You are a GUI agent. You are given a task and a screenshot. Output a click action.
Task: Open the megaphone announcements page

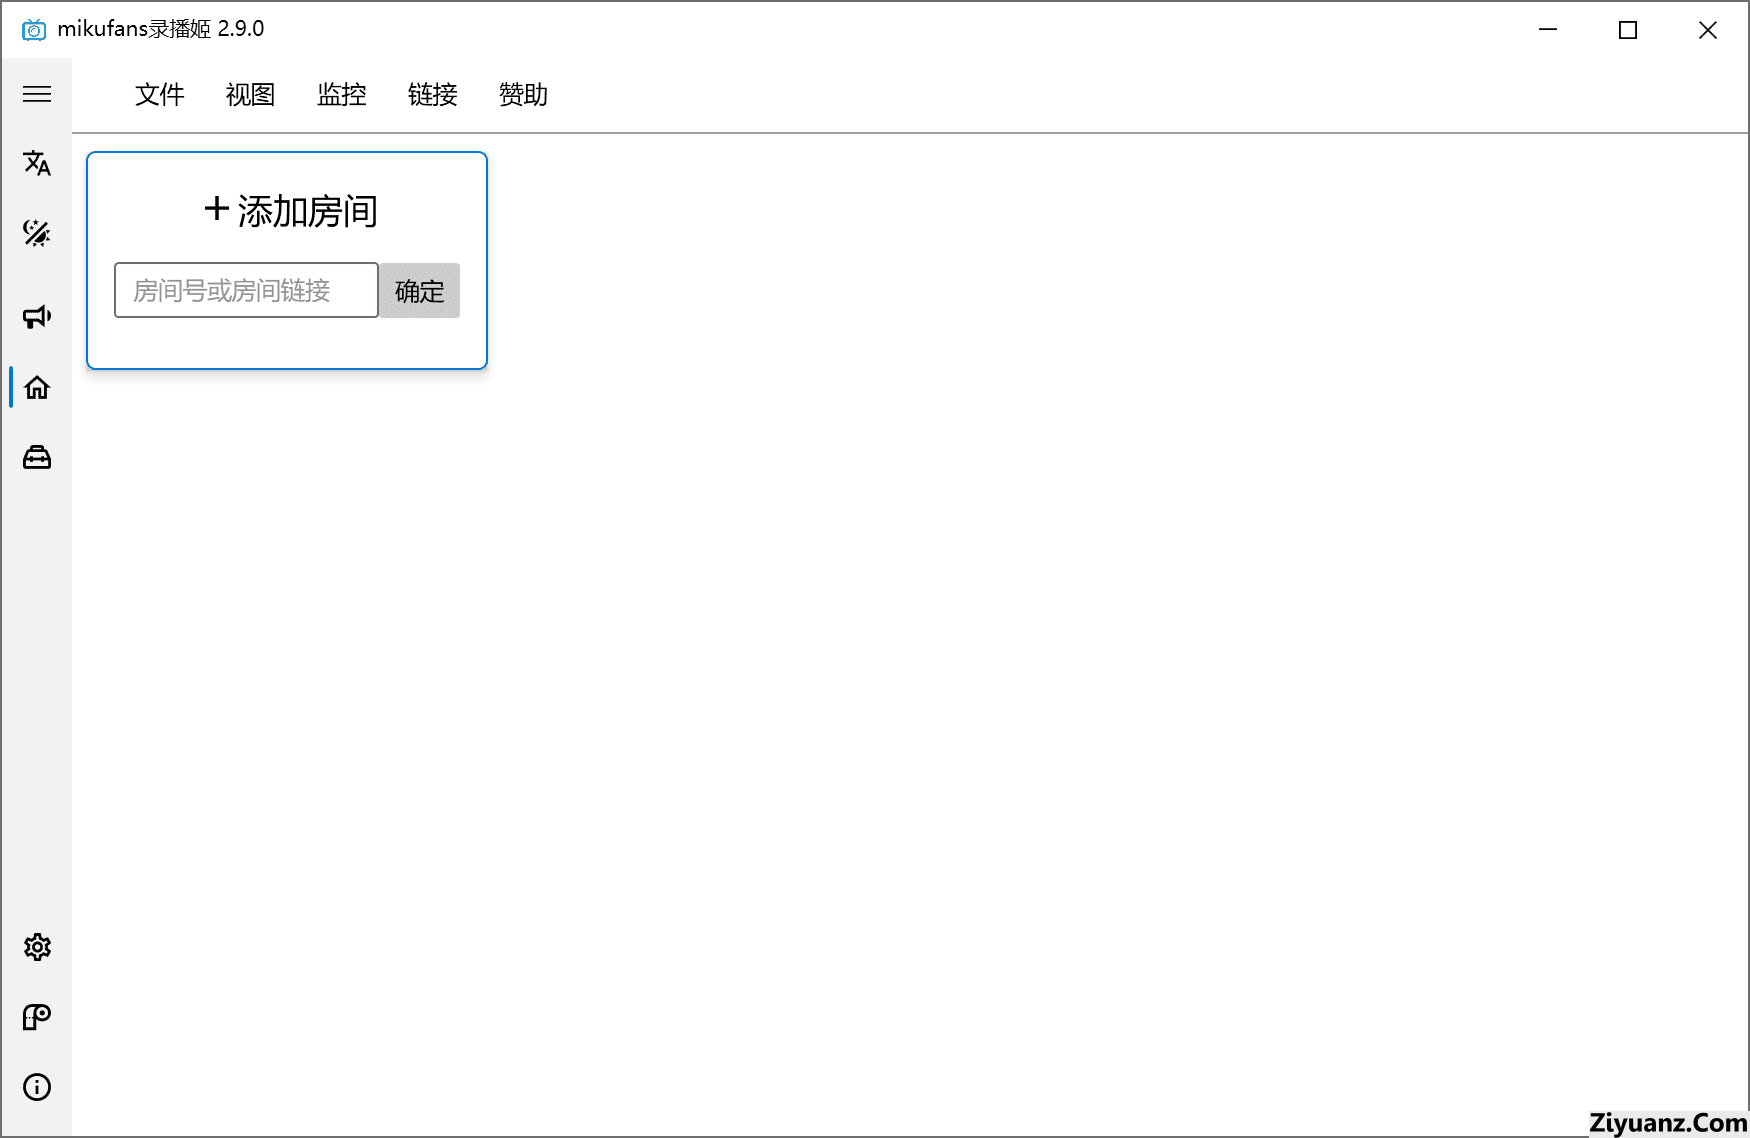37,317
